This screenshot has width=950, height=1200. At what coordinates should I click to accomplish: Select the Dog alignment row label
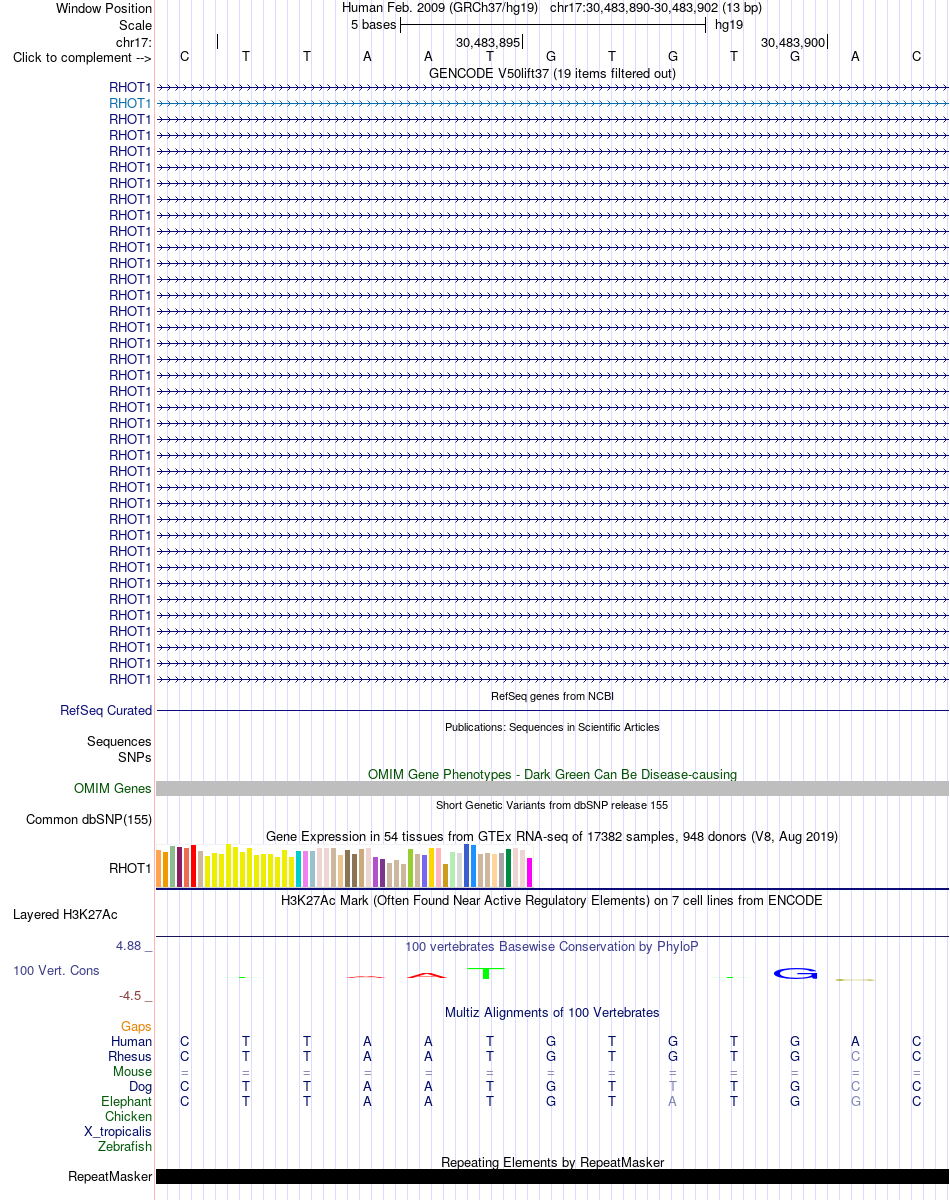pyautogui.click(x=140, y=1086)
